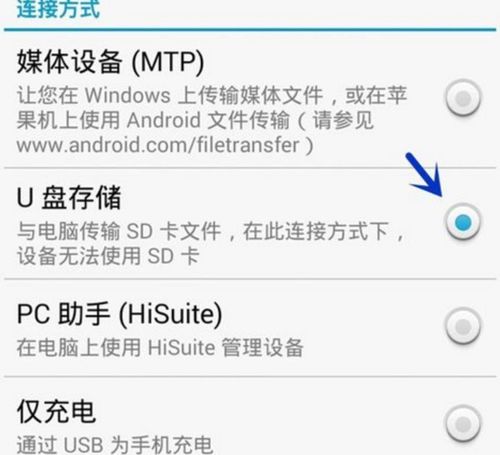Tap the U 盘存储 title
The image size is (500, 455).
coord(69,198)
